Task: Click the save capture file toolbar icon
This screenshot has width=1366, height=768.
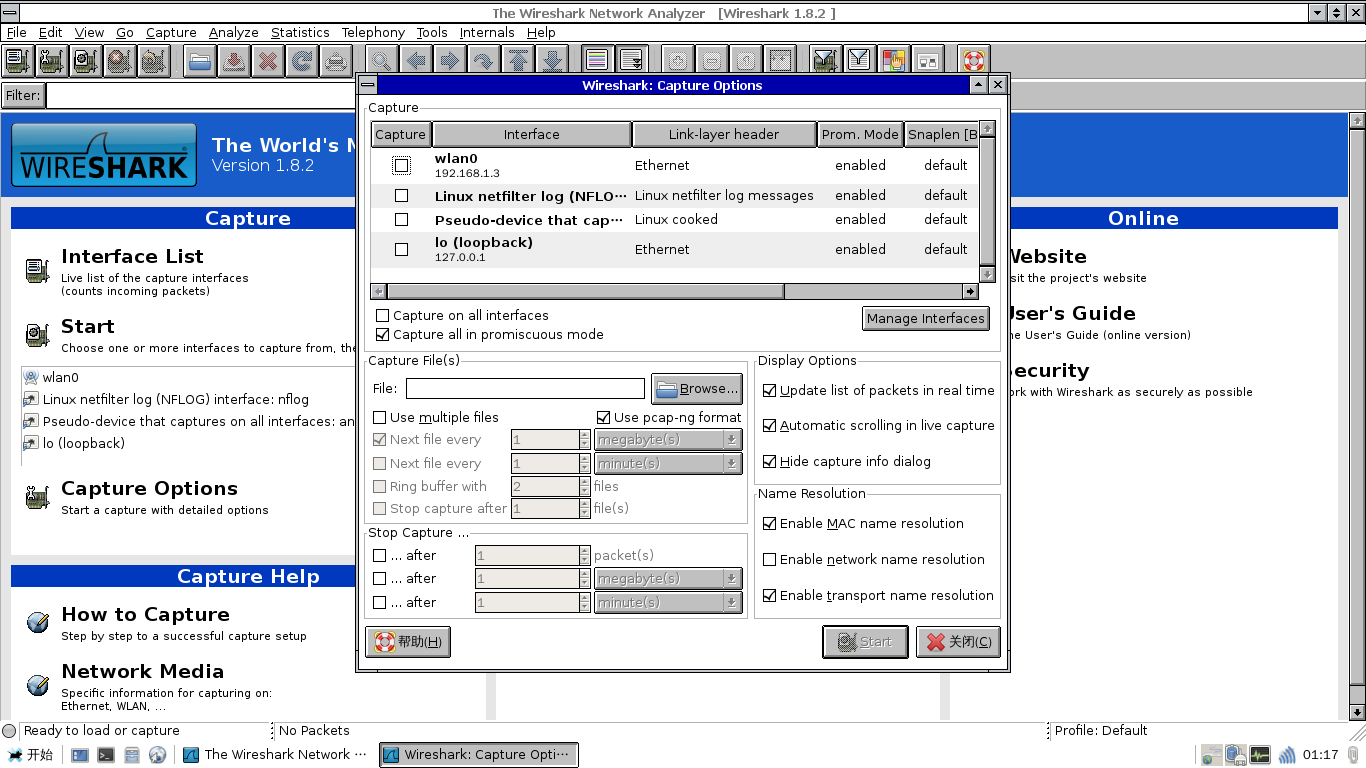Action: [234, 61]
